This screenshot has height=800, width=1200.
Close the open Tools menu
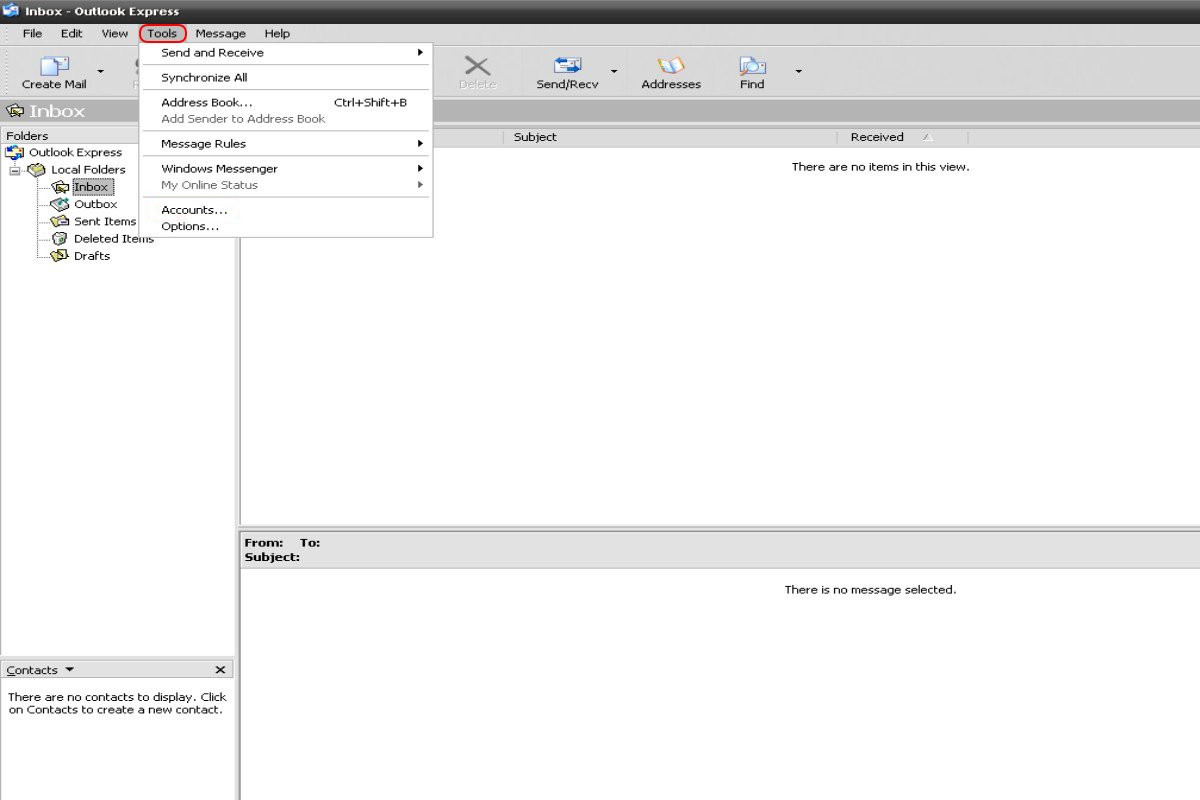[x=162, y=33]
